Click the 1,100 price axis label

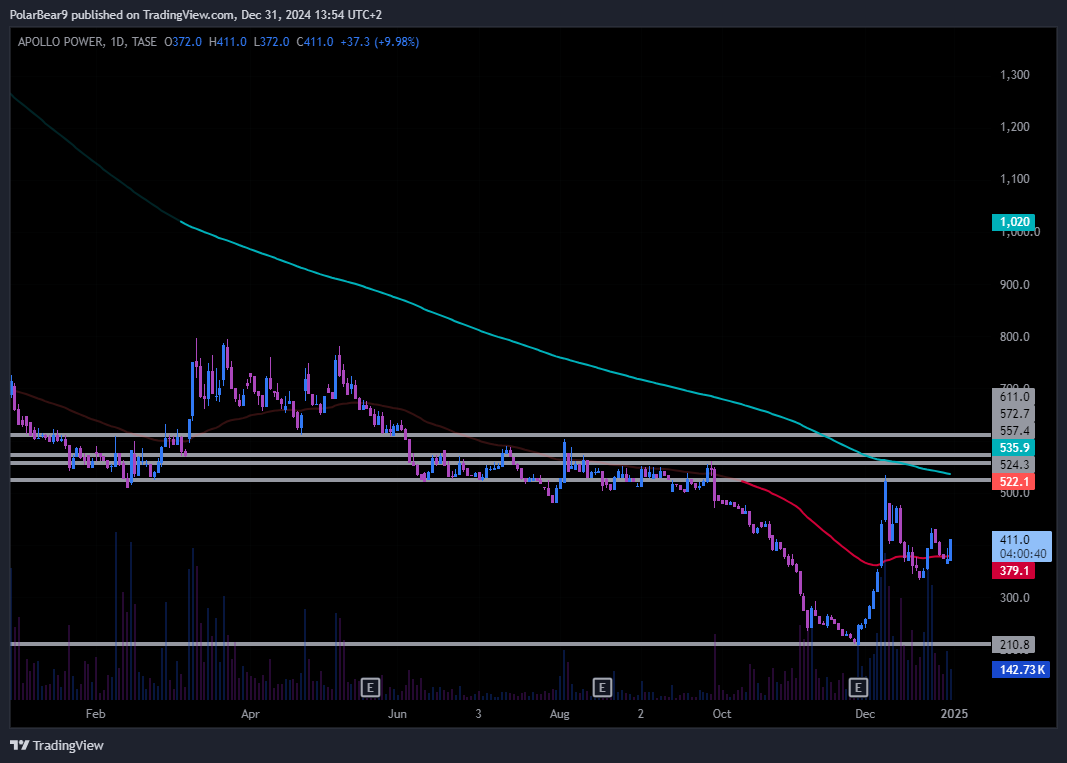click(1015, 179)
